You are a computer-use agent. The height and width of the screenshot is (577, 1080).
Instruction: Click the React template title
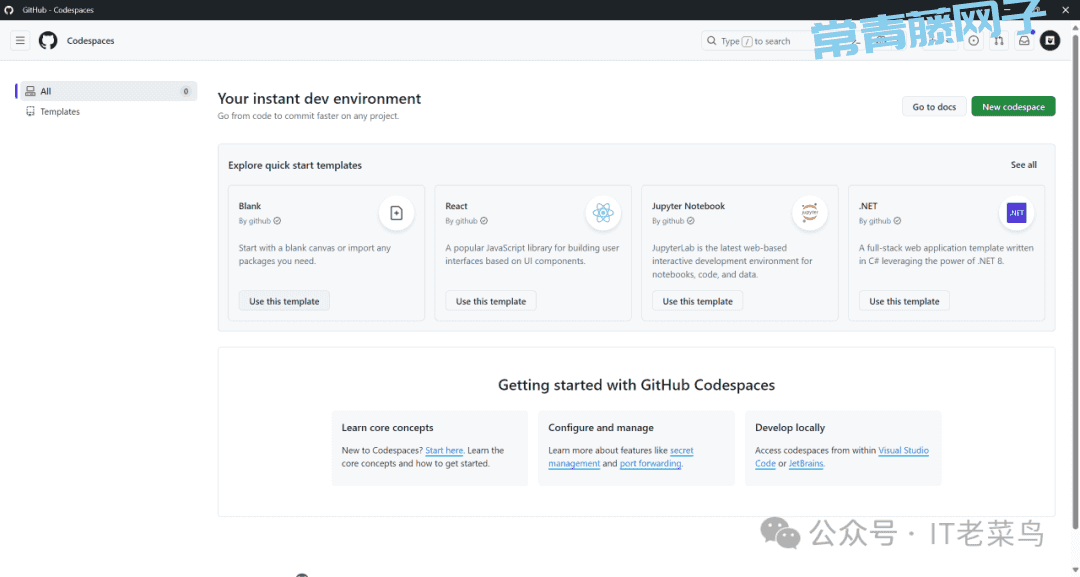click(456, 206)
